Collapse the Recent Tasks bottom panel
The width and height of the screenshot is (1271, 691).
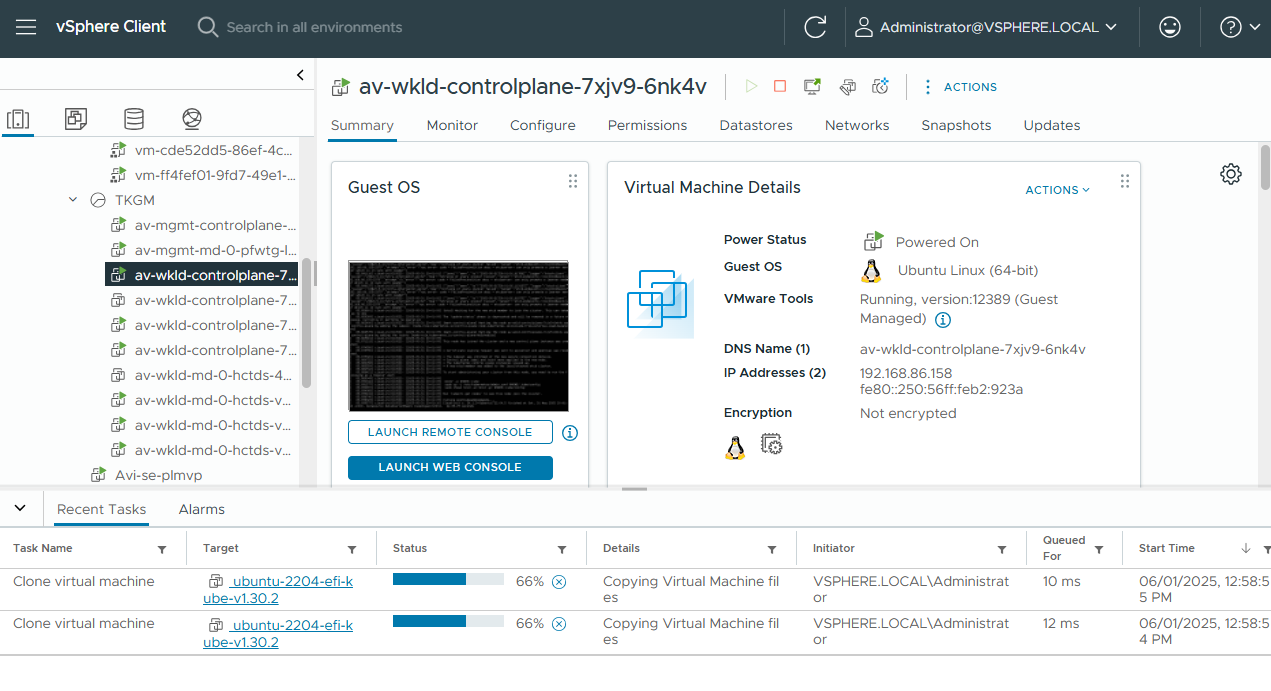[20, 508]
